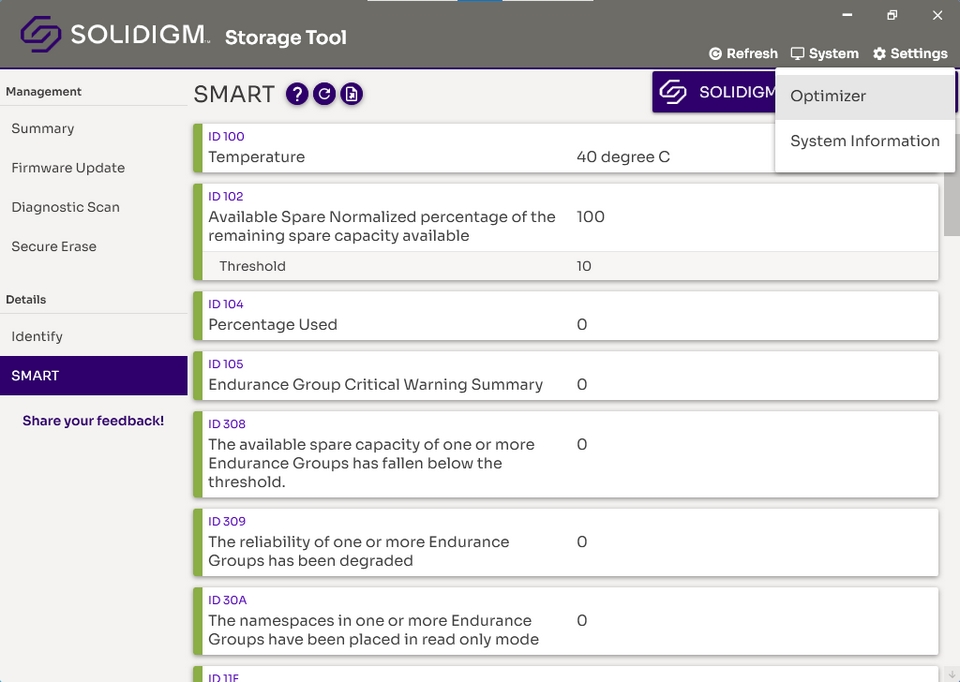Click the Storage Tool title text
Image resolution: width=960 pixels, height=682 pixels.
click(286, 37)
